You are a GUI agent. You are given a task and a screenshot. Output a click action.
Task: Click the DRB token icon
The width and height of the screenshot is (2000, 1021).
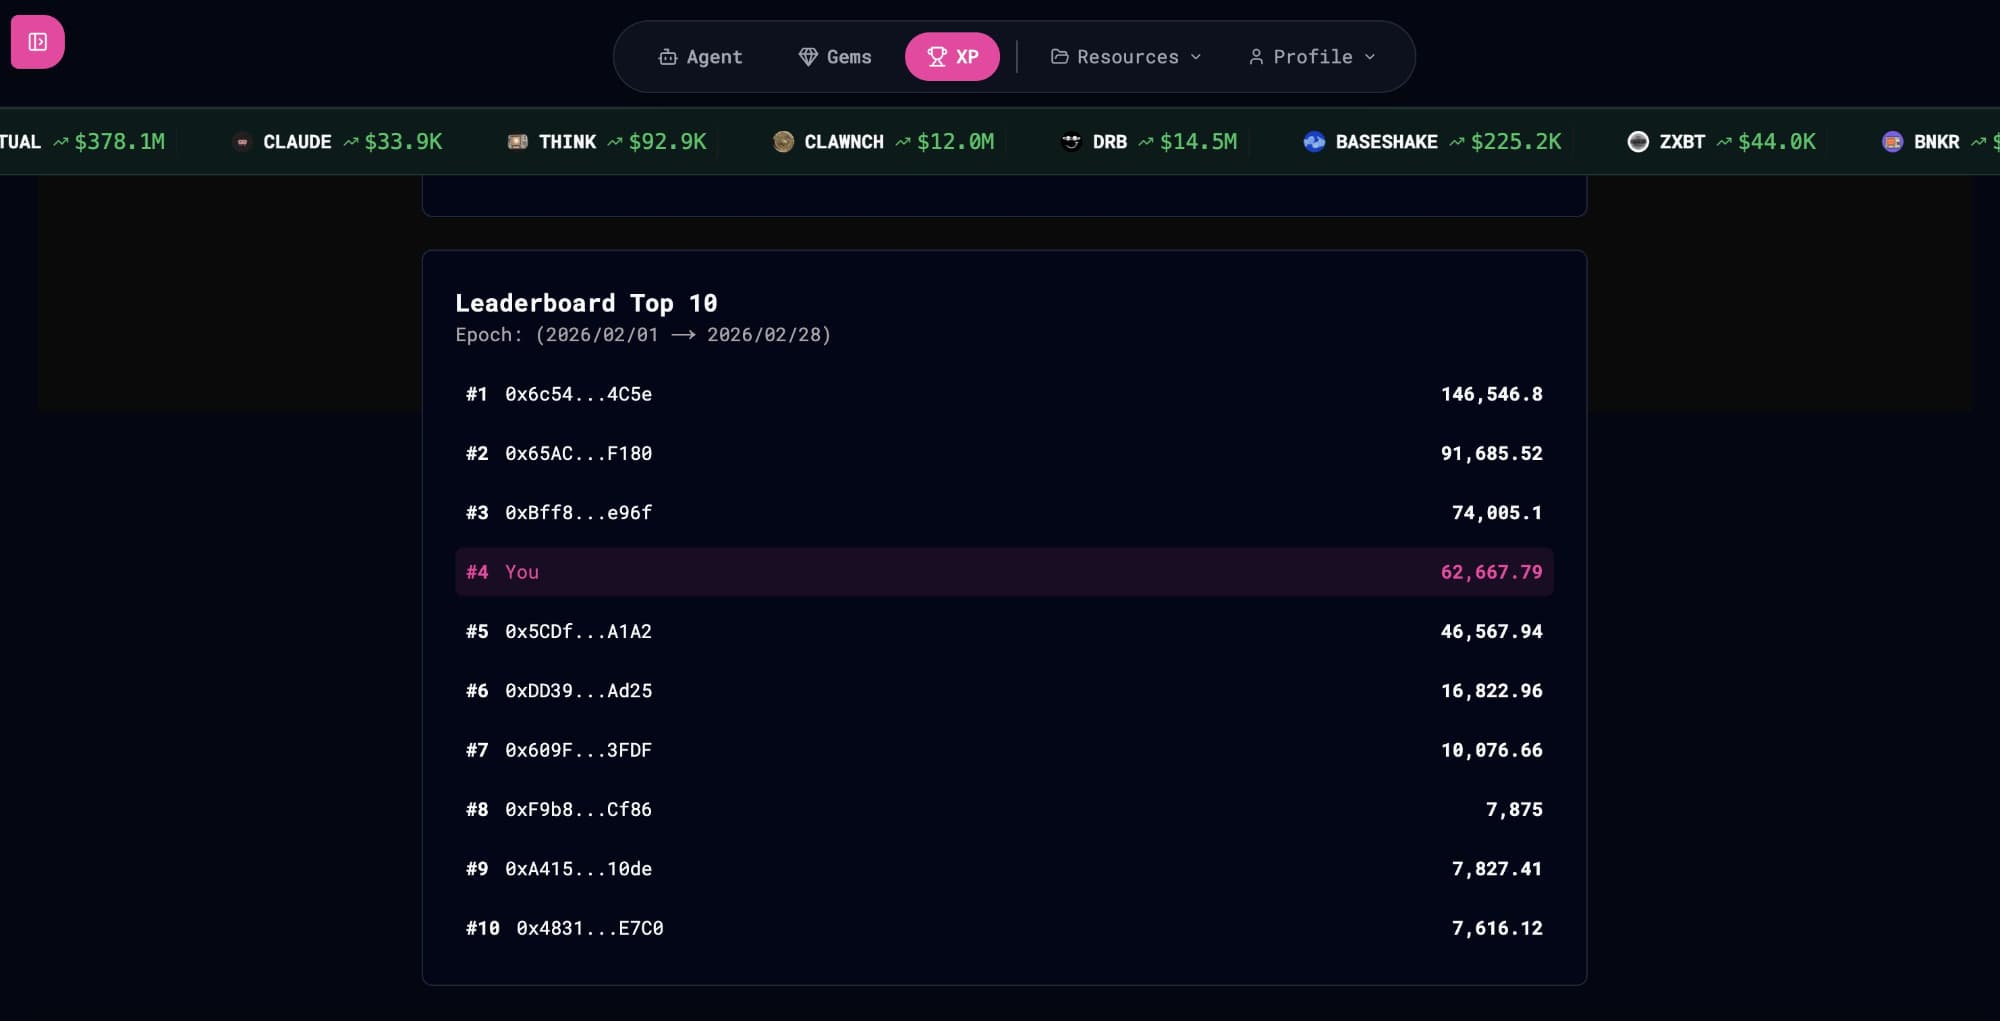click(1071, 142)
